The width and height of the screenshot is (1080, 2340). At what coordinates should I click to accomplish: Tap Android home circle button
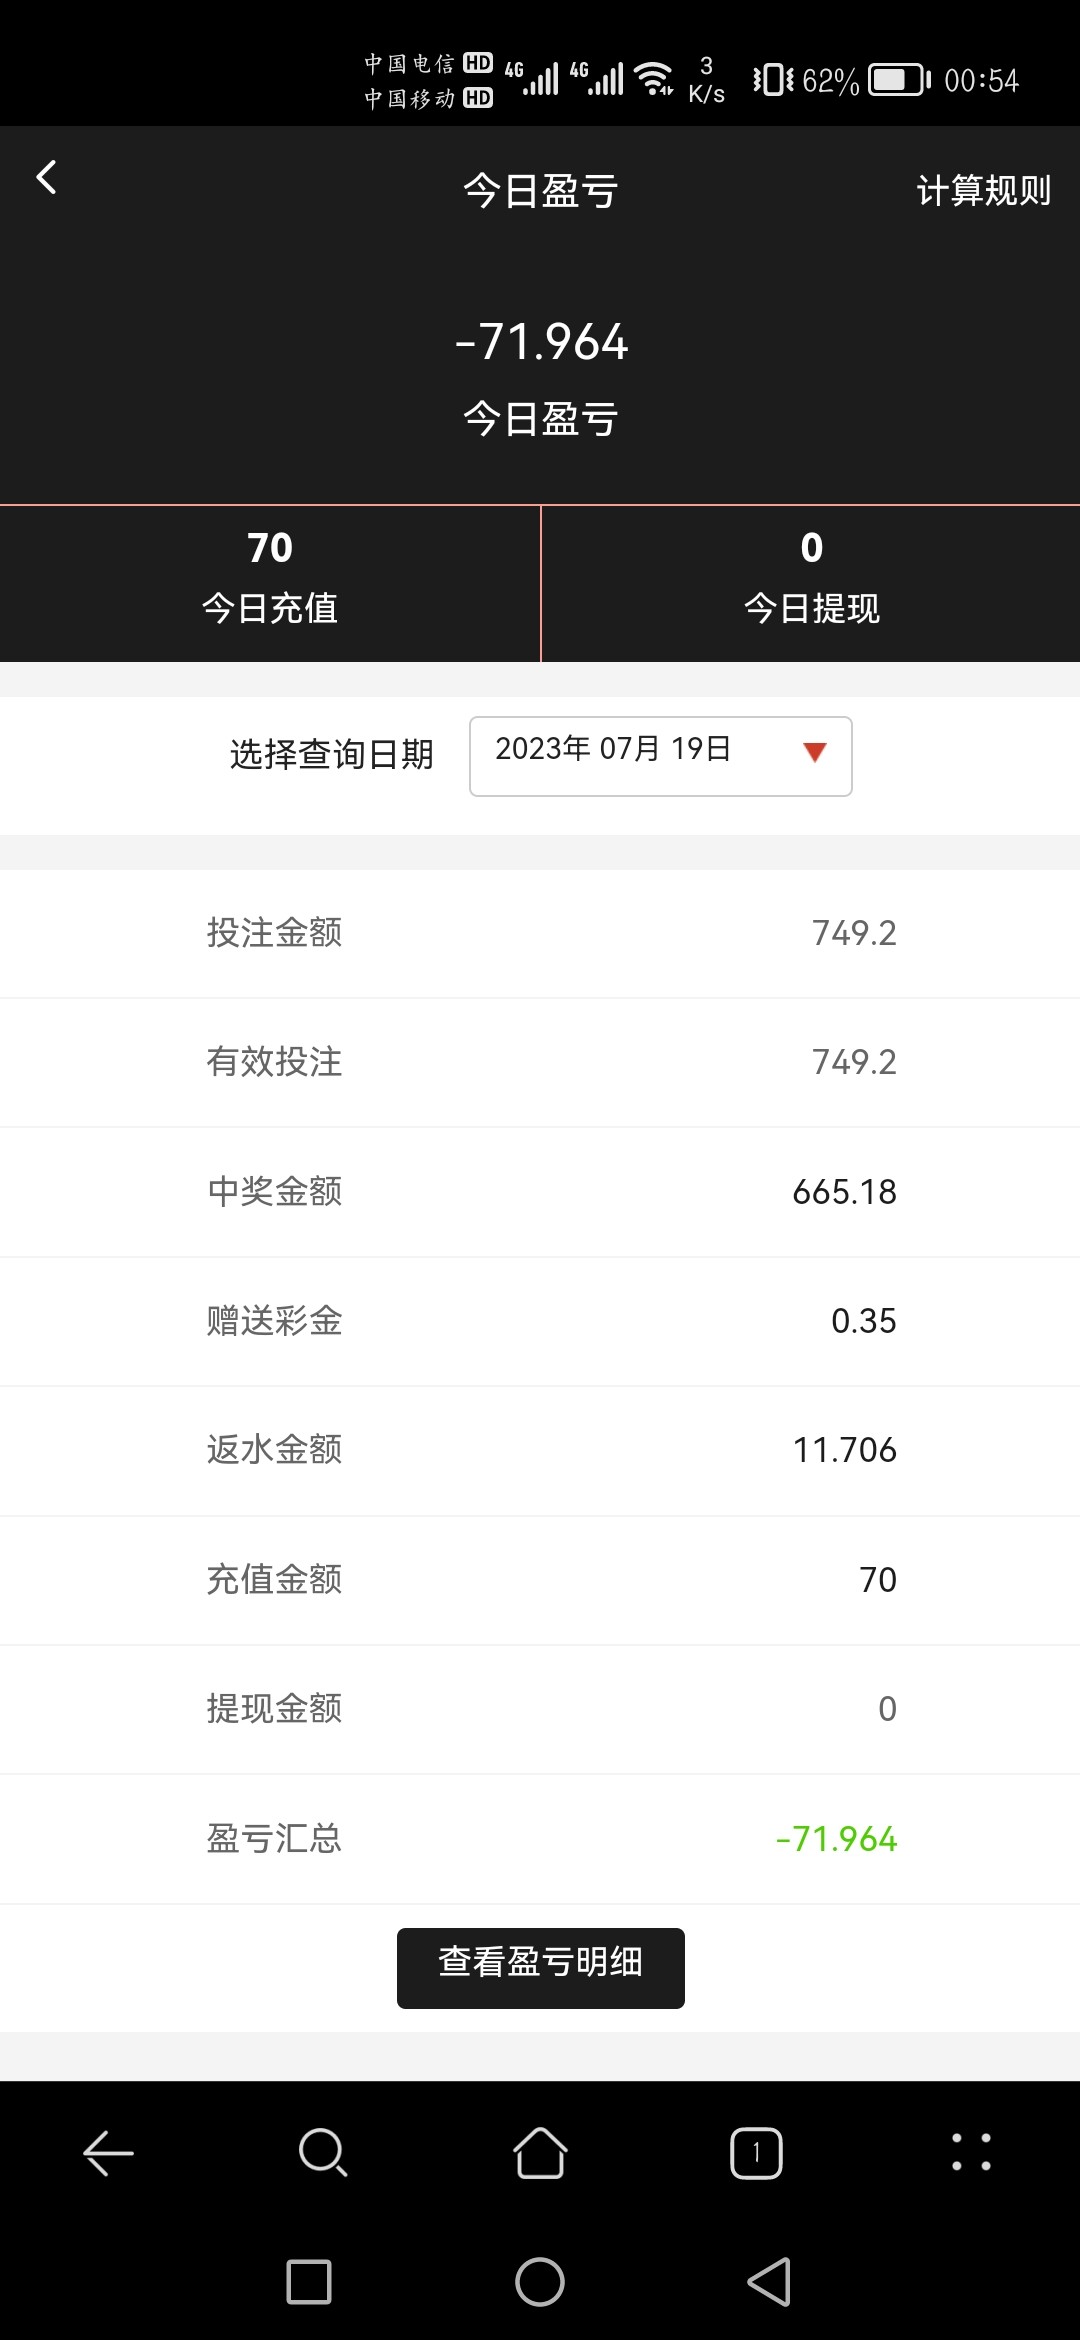[540, 2282]
